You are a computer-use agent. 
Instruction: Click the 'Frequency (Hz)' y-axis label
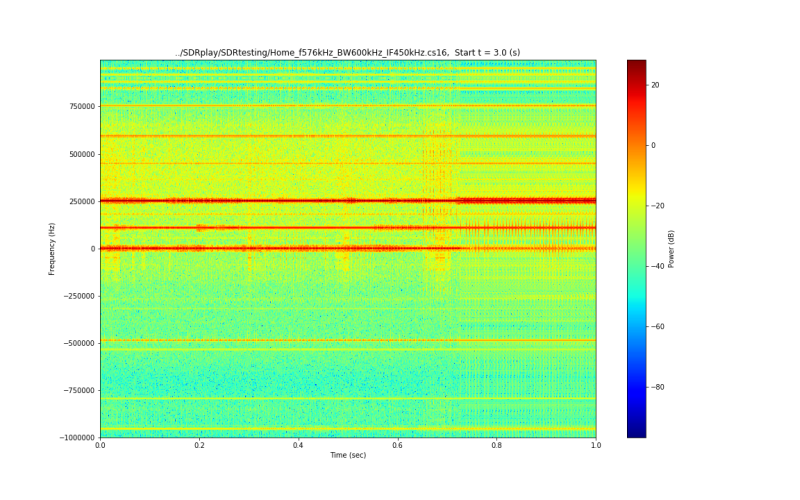52,249
